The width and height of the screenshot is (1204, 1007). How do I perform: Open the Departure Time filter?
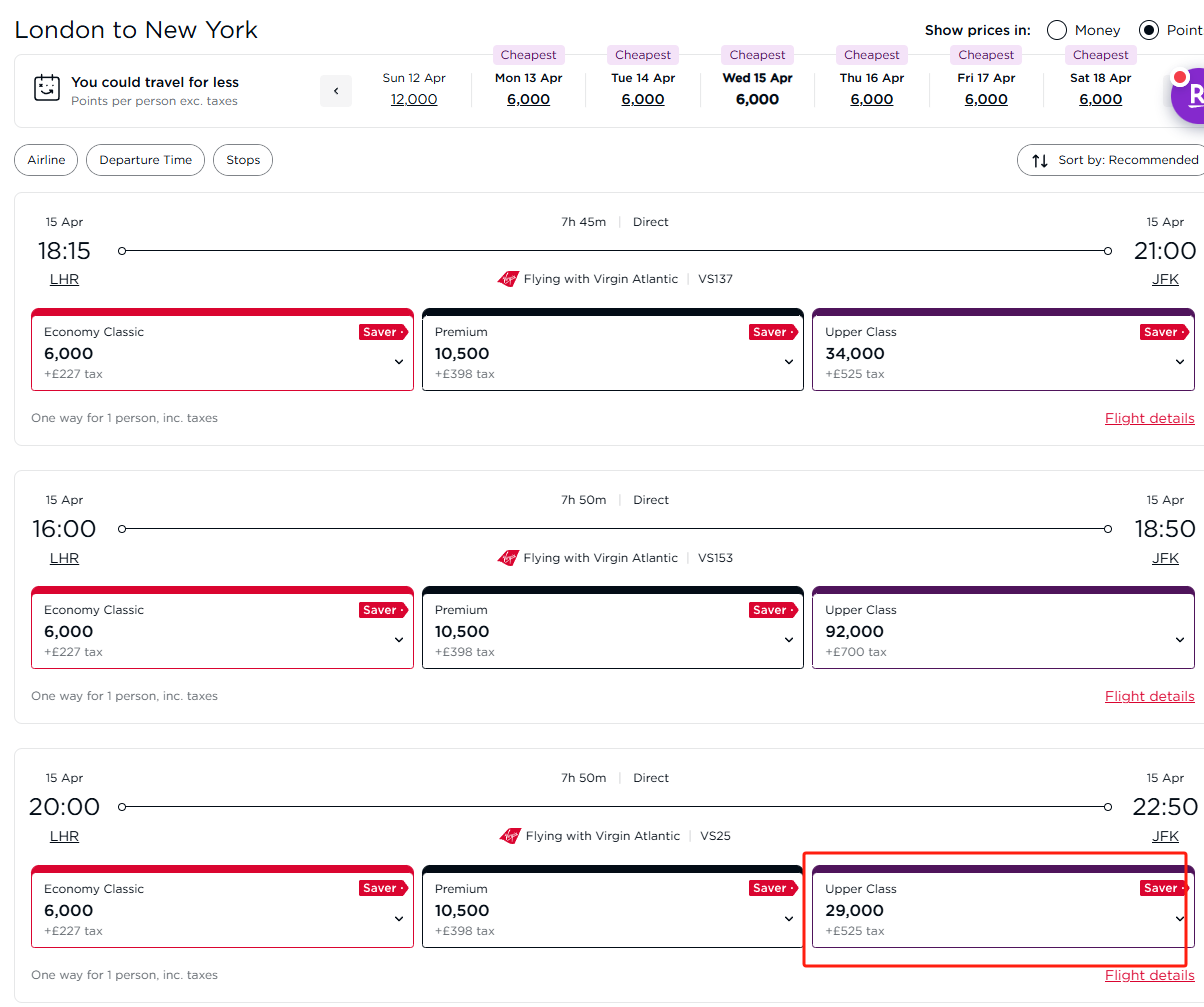click(146, 160)
